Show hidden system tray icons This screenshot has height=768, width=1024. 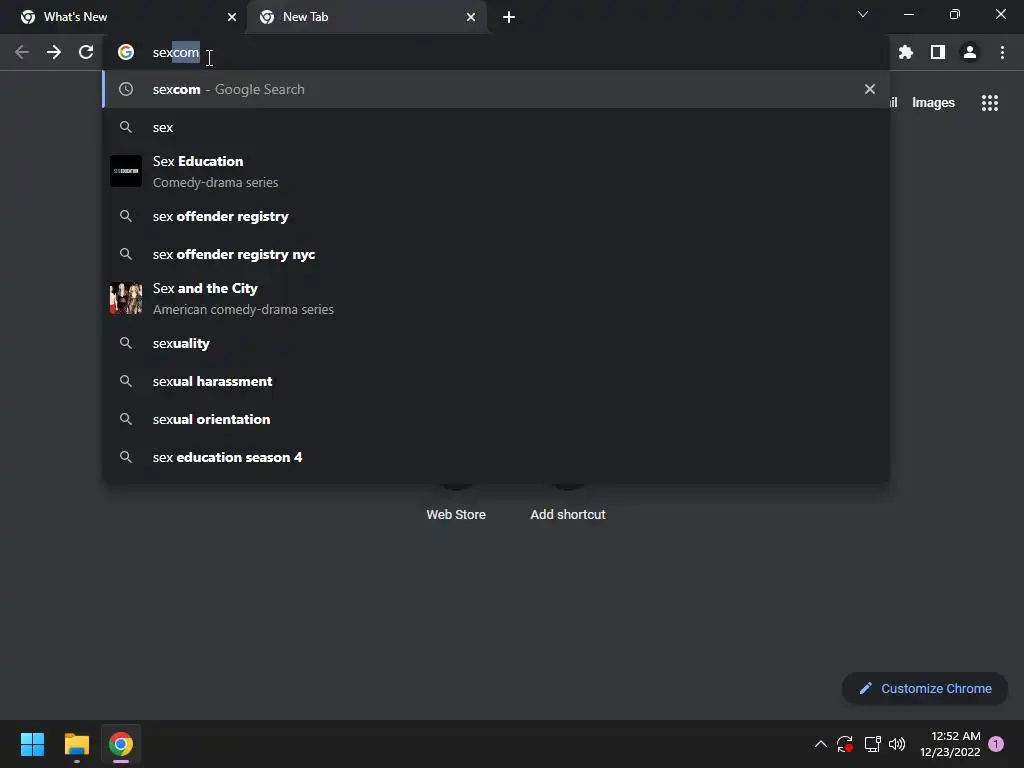click(x=821, y=744)
